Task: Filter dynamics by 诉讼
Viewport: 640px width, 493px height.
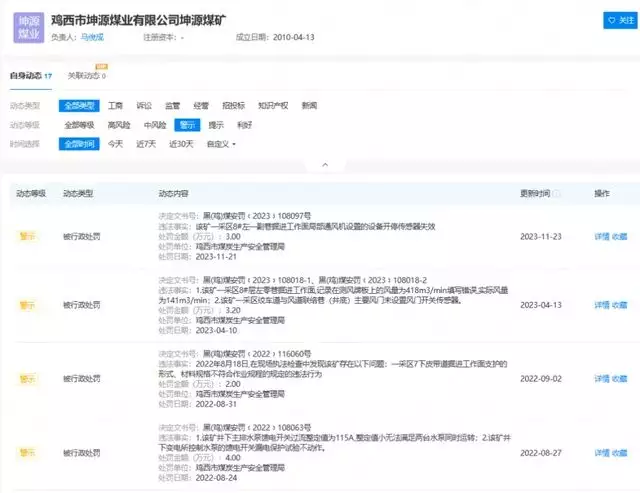Action: pyautogui.click(x=144, y=106)
